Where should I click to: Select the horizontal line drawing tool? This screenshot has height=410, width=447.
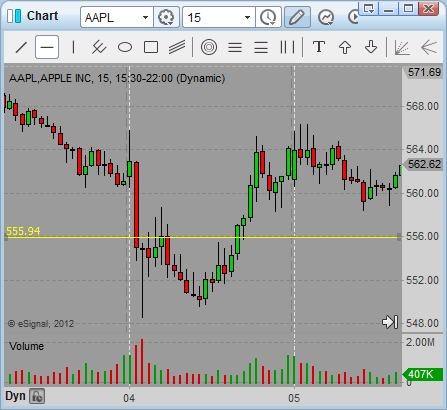[x=47, y=47]
